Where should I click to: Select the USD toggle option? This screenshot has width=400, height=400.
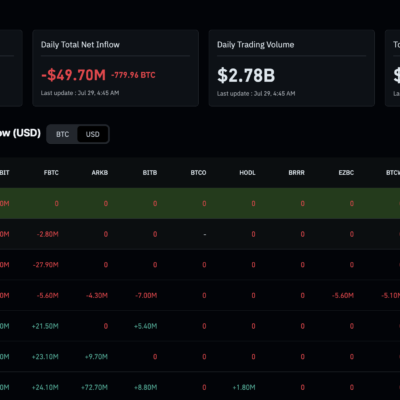pos(93,134)
